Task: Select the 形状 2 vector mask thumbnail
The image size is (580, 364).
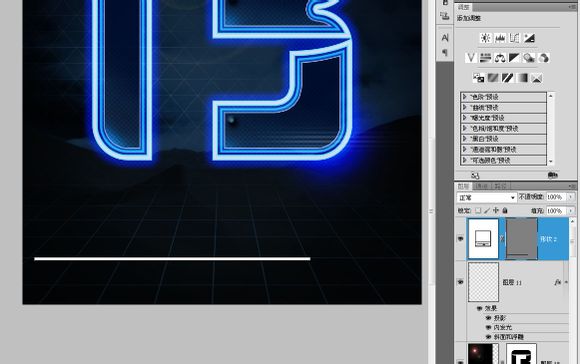Action: (522, 239)
